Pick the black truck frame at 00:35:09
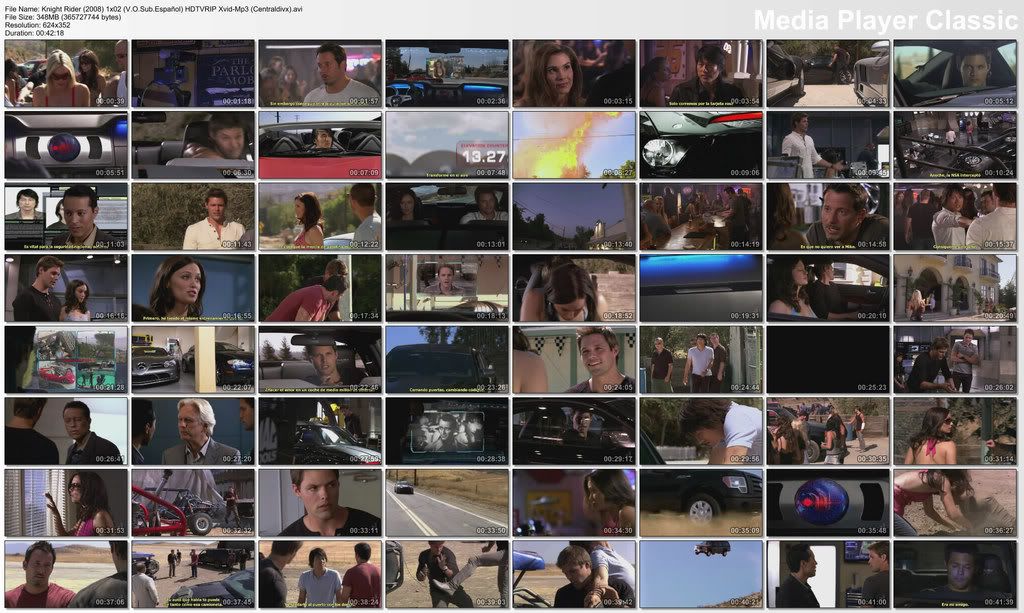This screenshot has width=1024, height=613. [701, 503]
